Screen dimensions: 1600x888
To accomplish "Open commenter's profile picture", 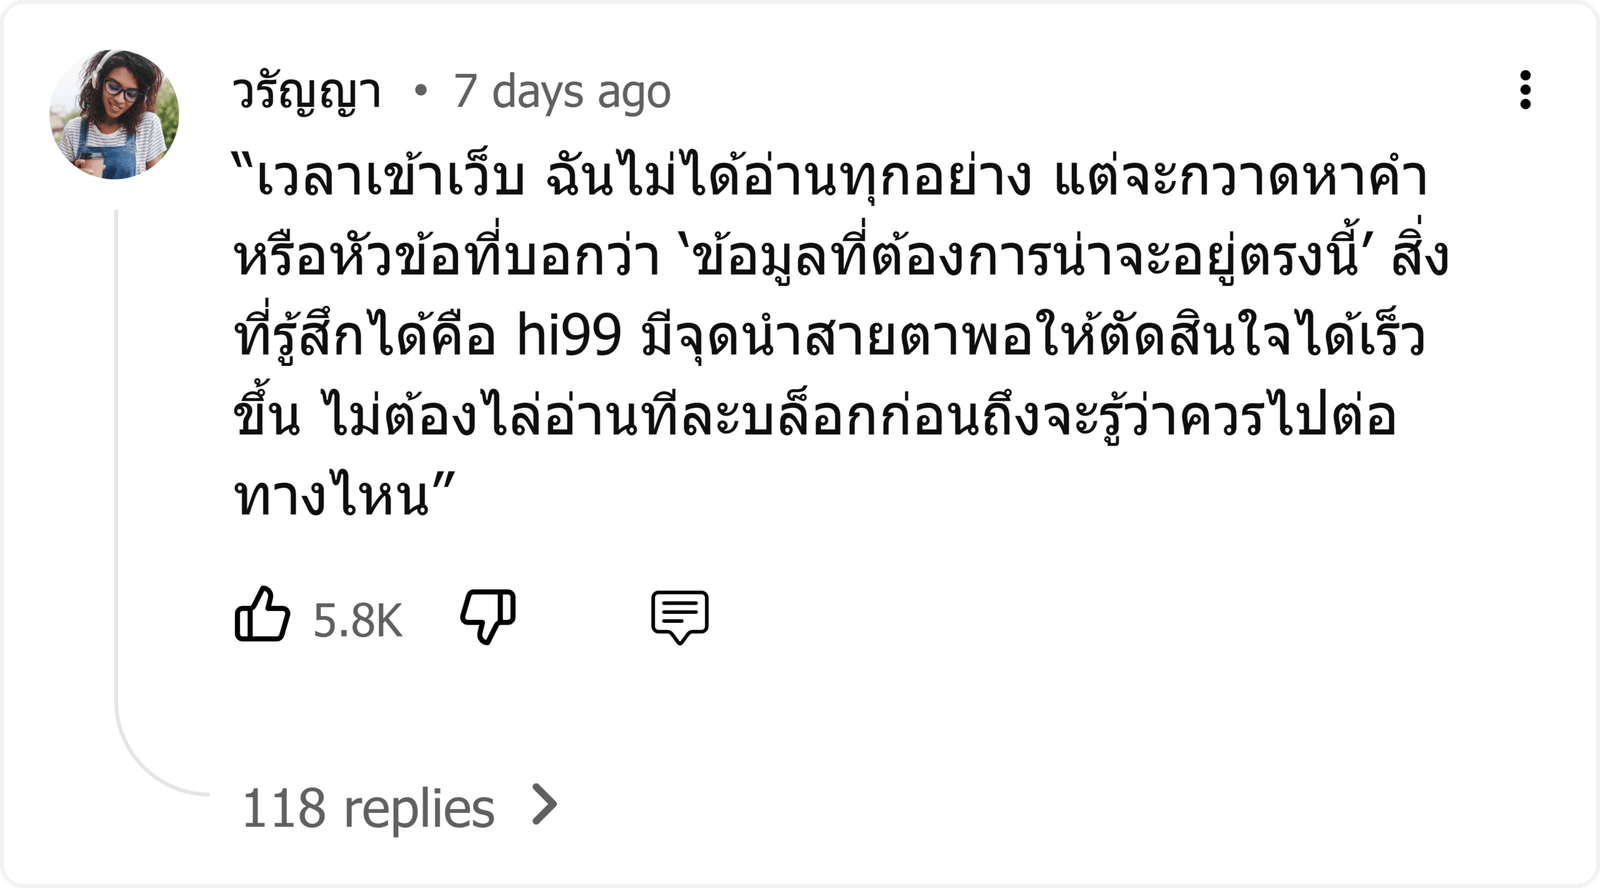I will coord(114,113).
